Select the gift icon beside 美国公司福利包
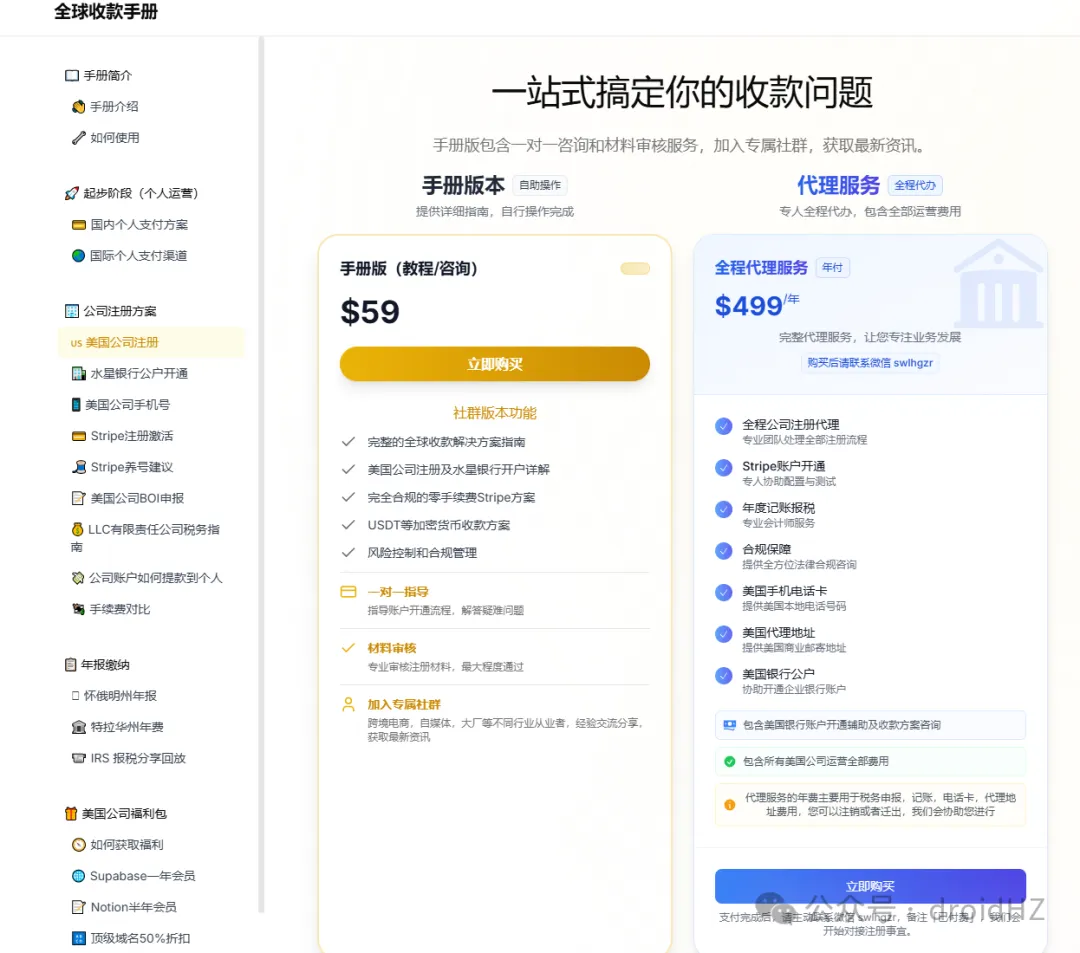1080x953 pixels. pyautogui.click(x=70, y=813)
